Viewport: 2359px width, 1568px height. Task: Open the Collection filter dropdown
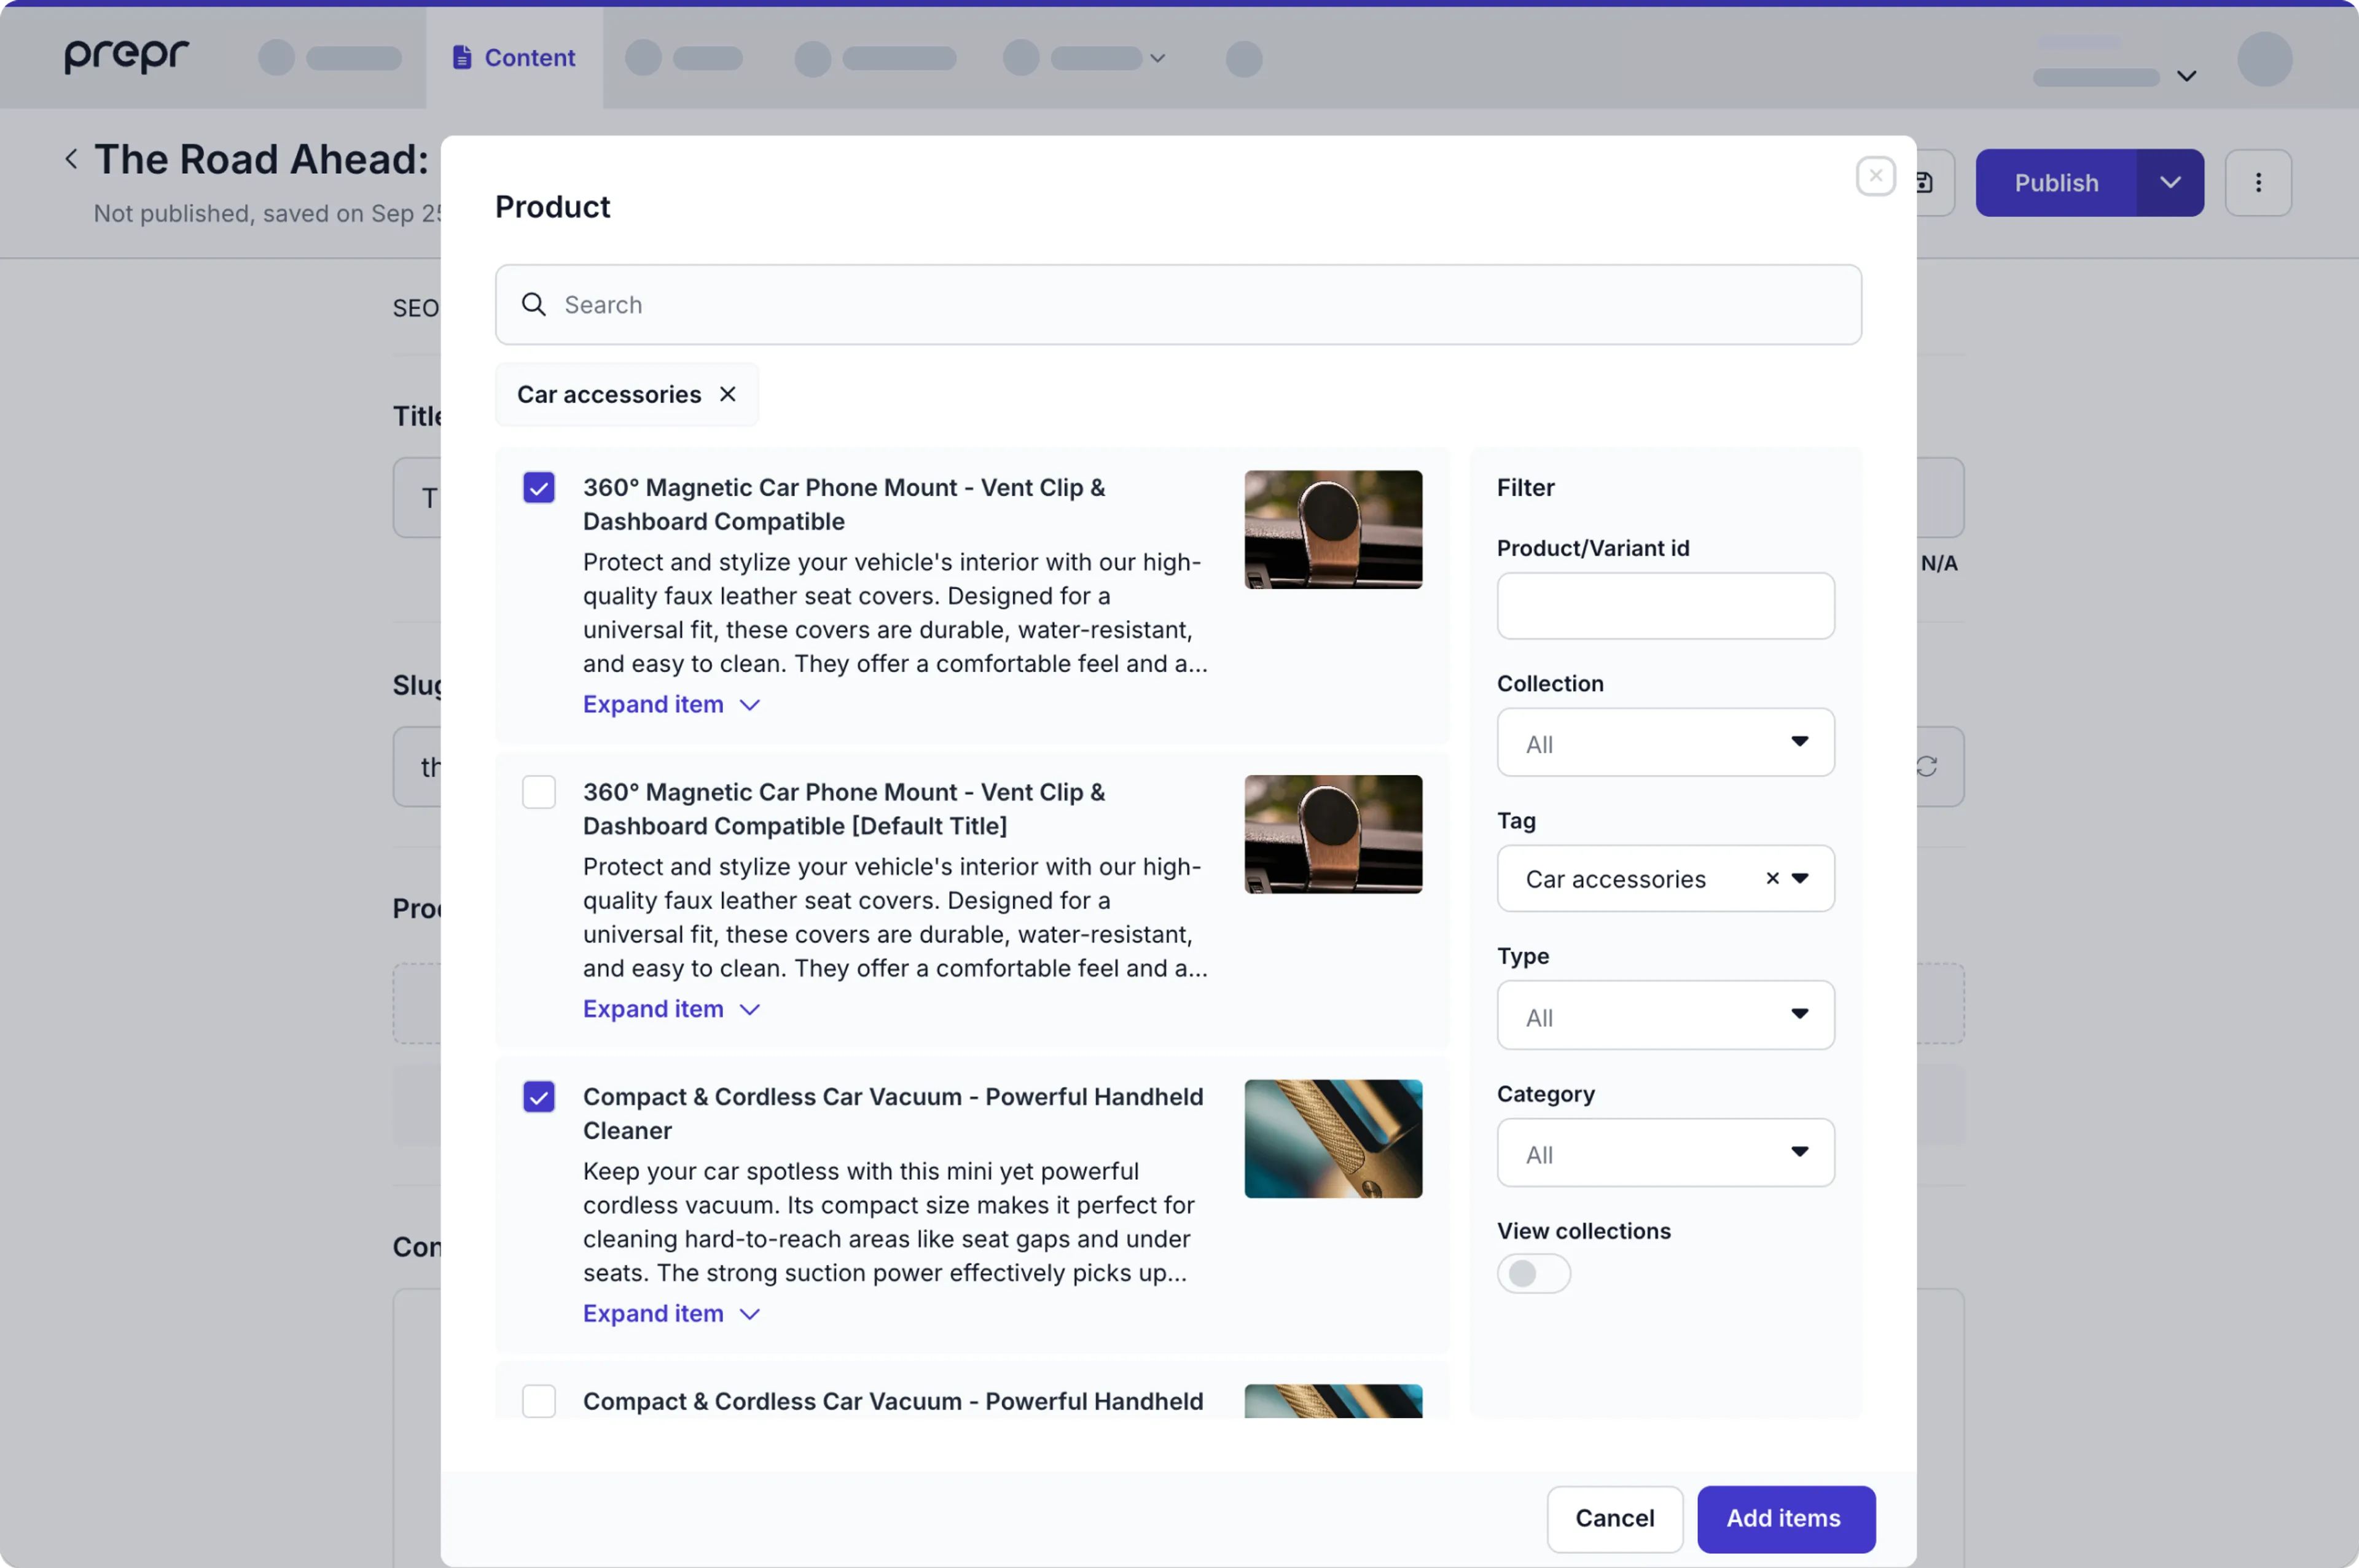pyautogui.click(x=1665, y=742)
